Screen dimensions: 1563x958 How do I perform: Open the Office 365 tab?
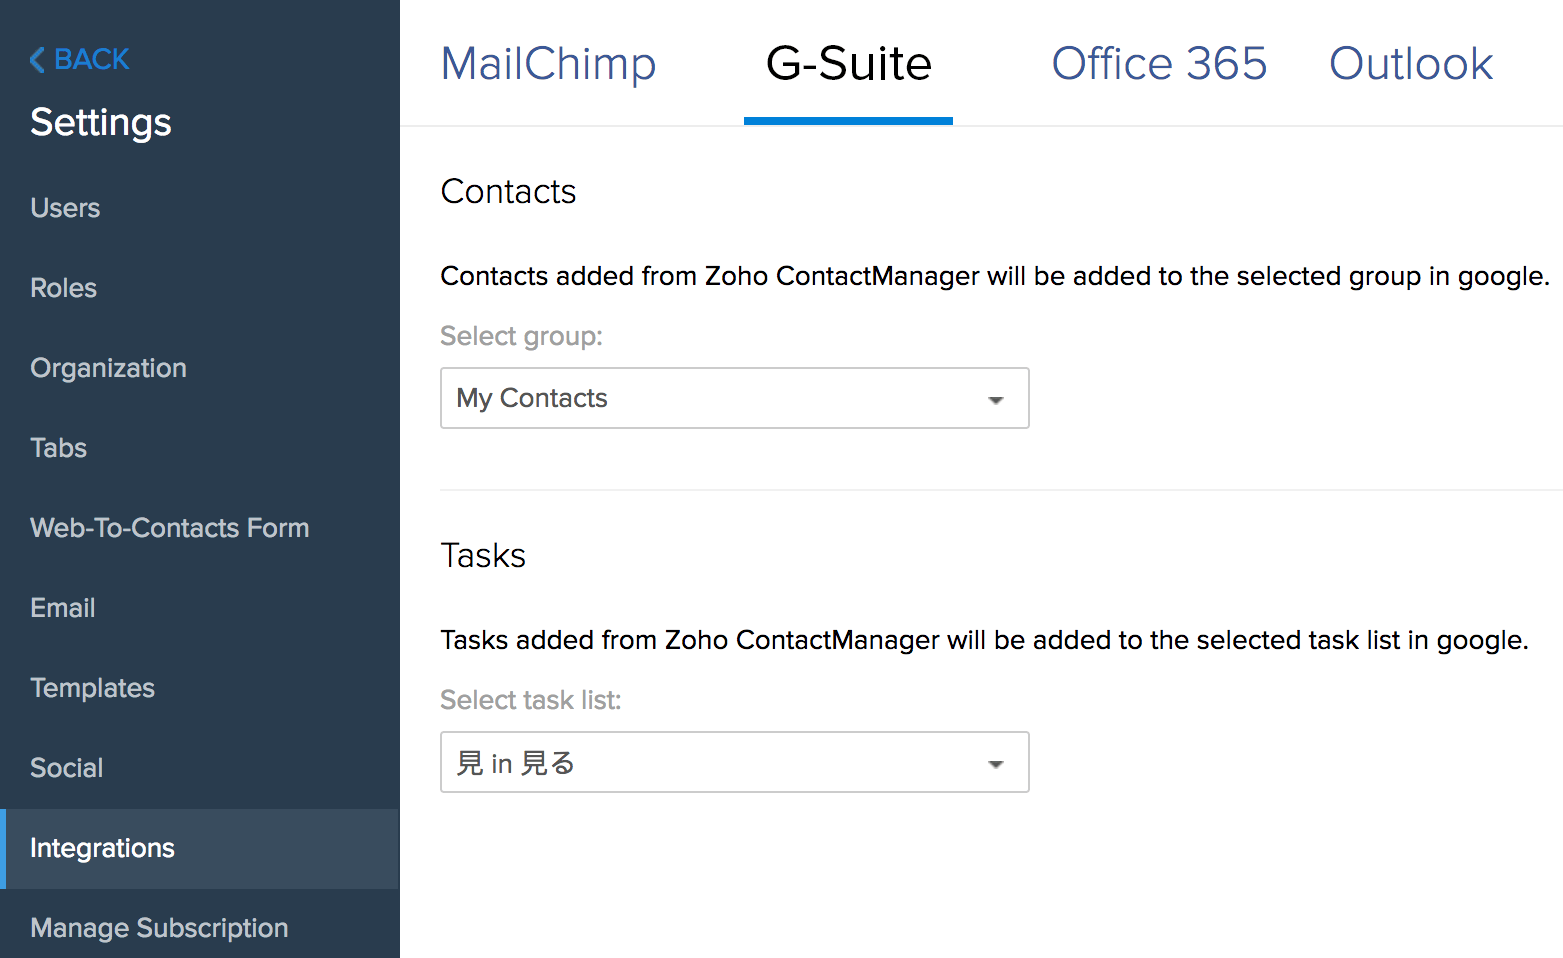pyautogui.click(x=1159, y=64)
